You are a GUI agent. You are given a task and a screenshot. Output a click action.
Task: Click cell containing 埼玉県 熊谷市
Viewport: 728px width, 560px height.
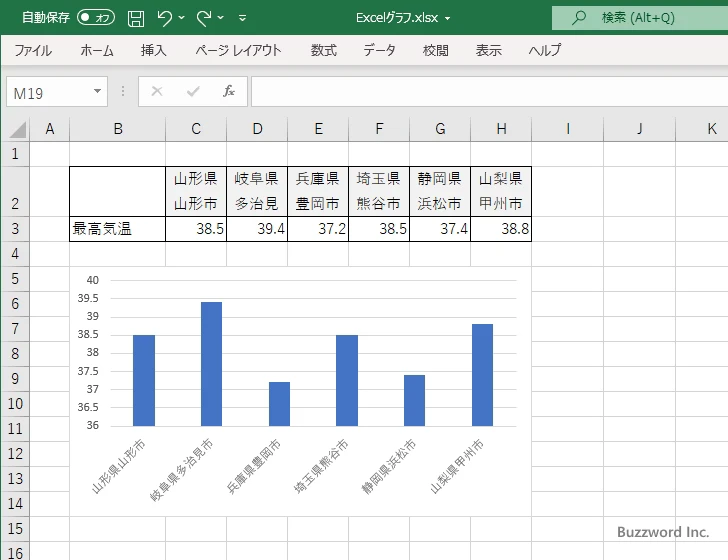point(379,191)
